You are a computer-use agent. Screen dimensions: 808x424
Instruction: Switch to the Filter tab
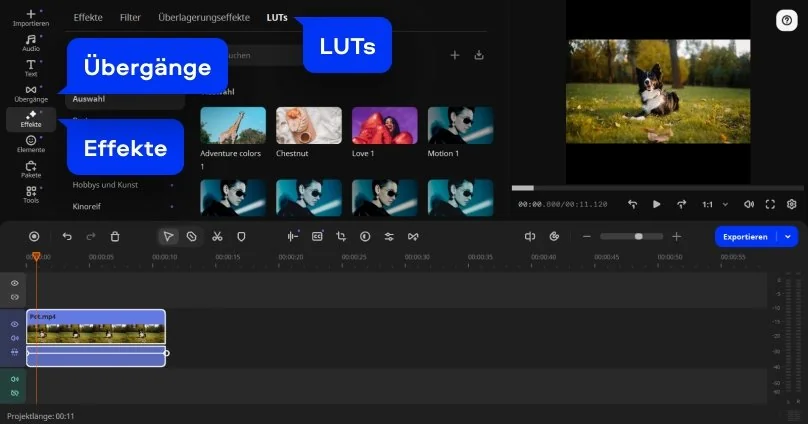(130, 18)
